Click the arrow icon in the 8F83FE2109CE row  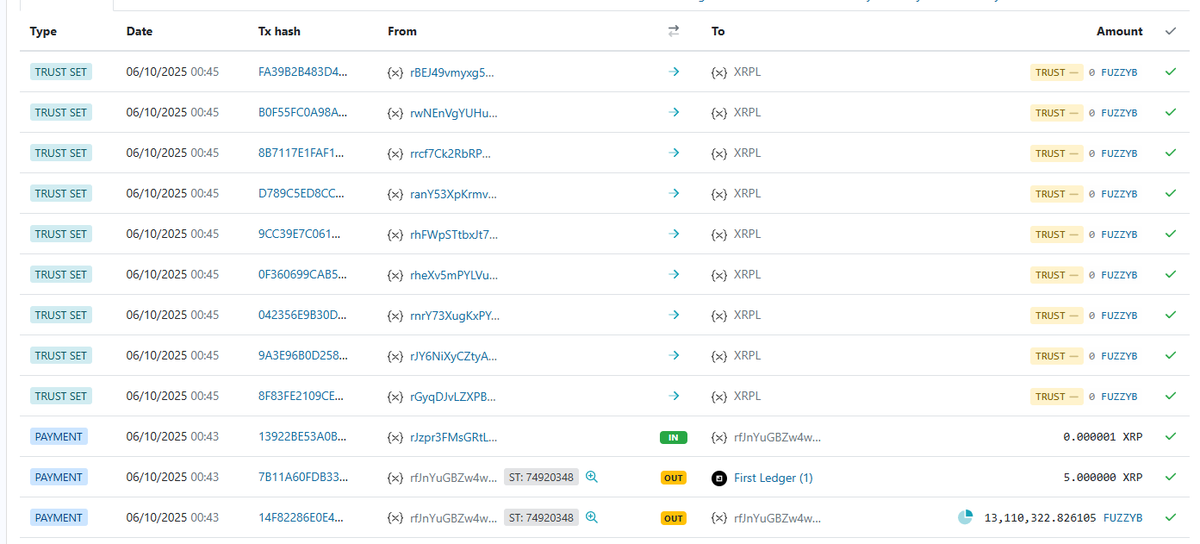pyautogui.click(x=673, y=396)
